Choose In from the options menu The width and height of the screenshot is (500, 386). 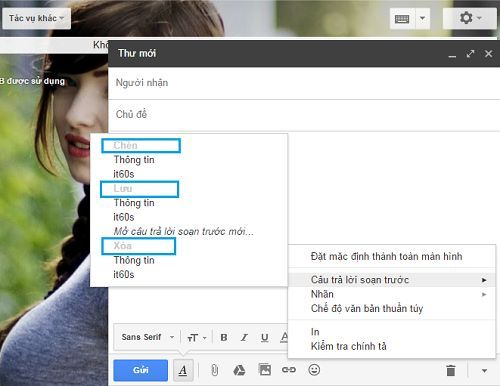[x=392, y=332]
